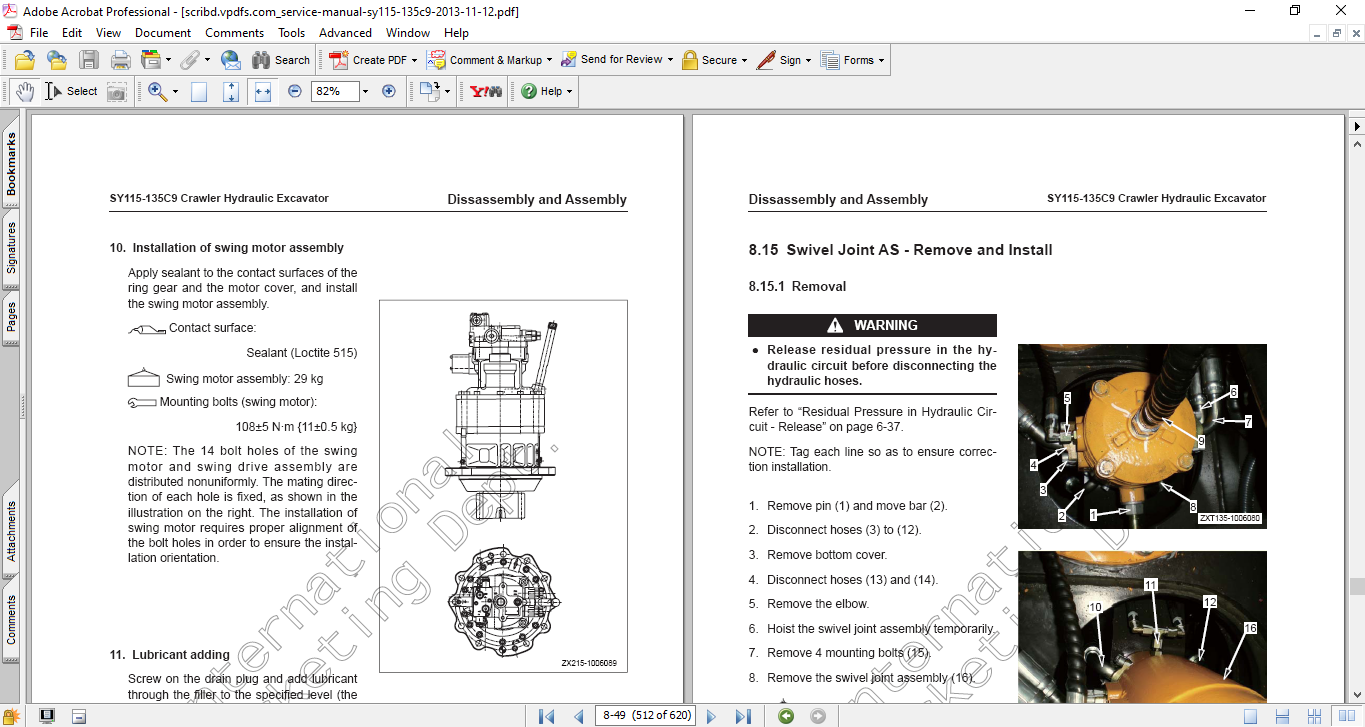Click the page number input field
Image resolution: width=1365 pixels, height=727 pixels.
[x=646, y=716]
